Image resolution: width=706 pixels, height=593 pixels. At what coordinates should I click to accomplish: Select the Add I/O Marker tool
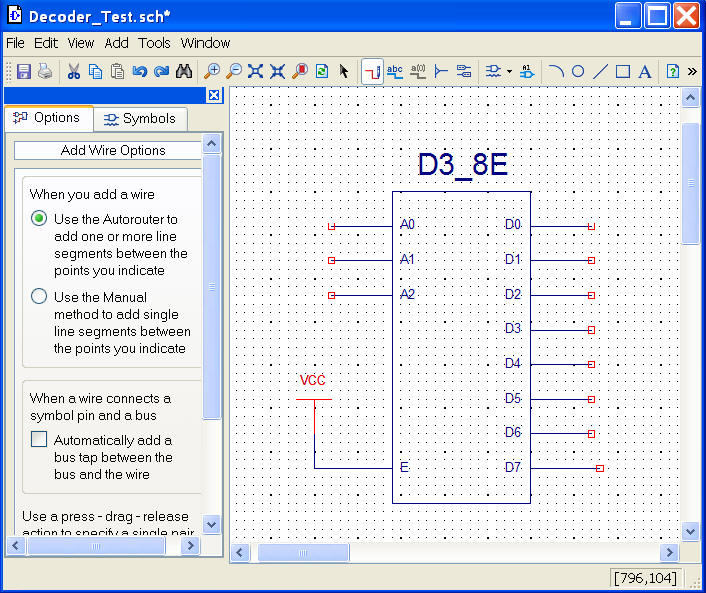[x=464, y=71]
